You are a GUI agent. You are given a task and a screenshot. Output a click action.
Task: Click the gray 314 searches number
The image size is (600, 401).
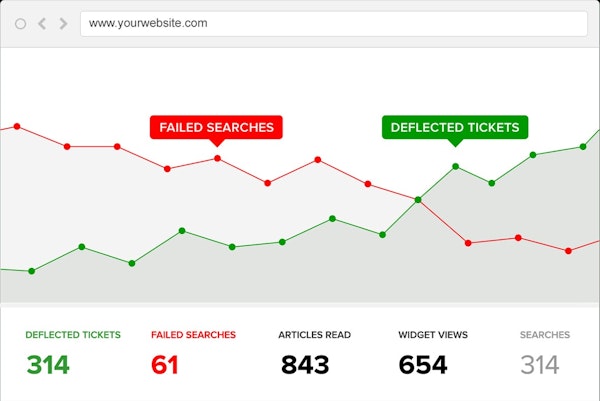coord(540,365)
